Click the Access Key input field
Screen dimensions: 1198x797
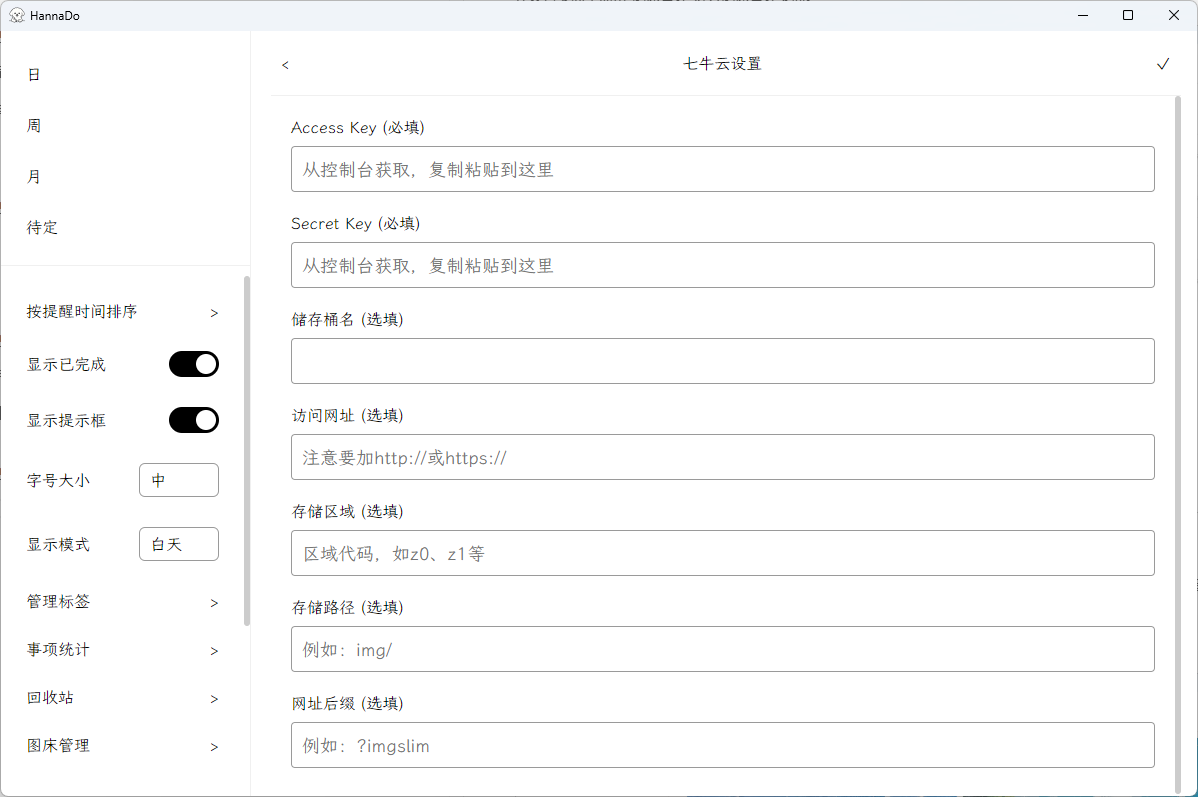[722, 169]
